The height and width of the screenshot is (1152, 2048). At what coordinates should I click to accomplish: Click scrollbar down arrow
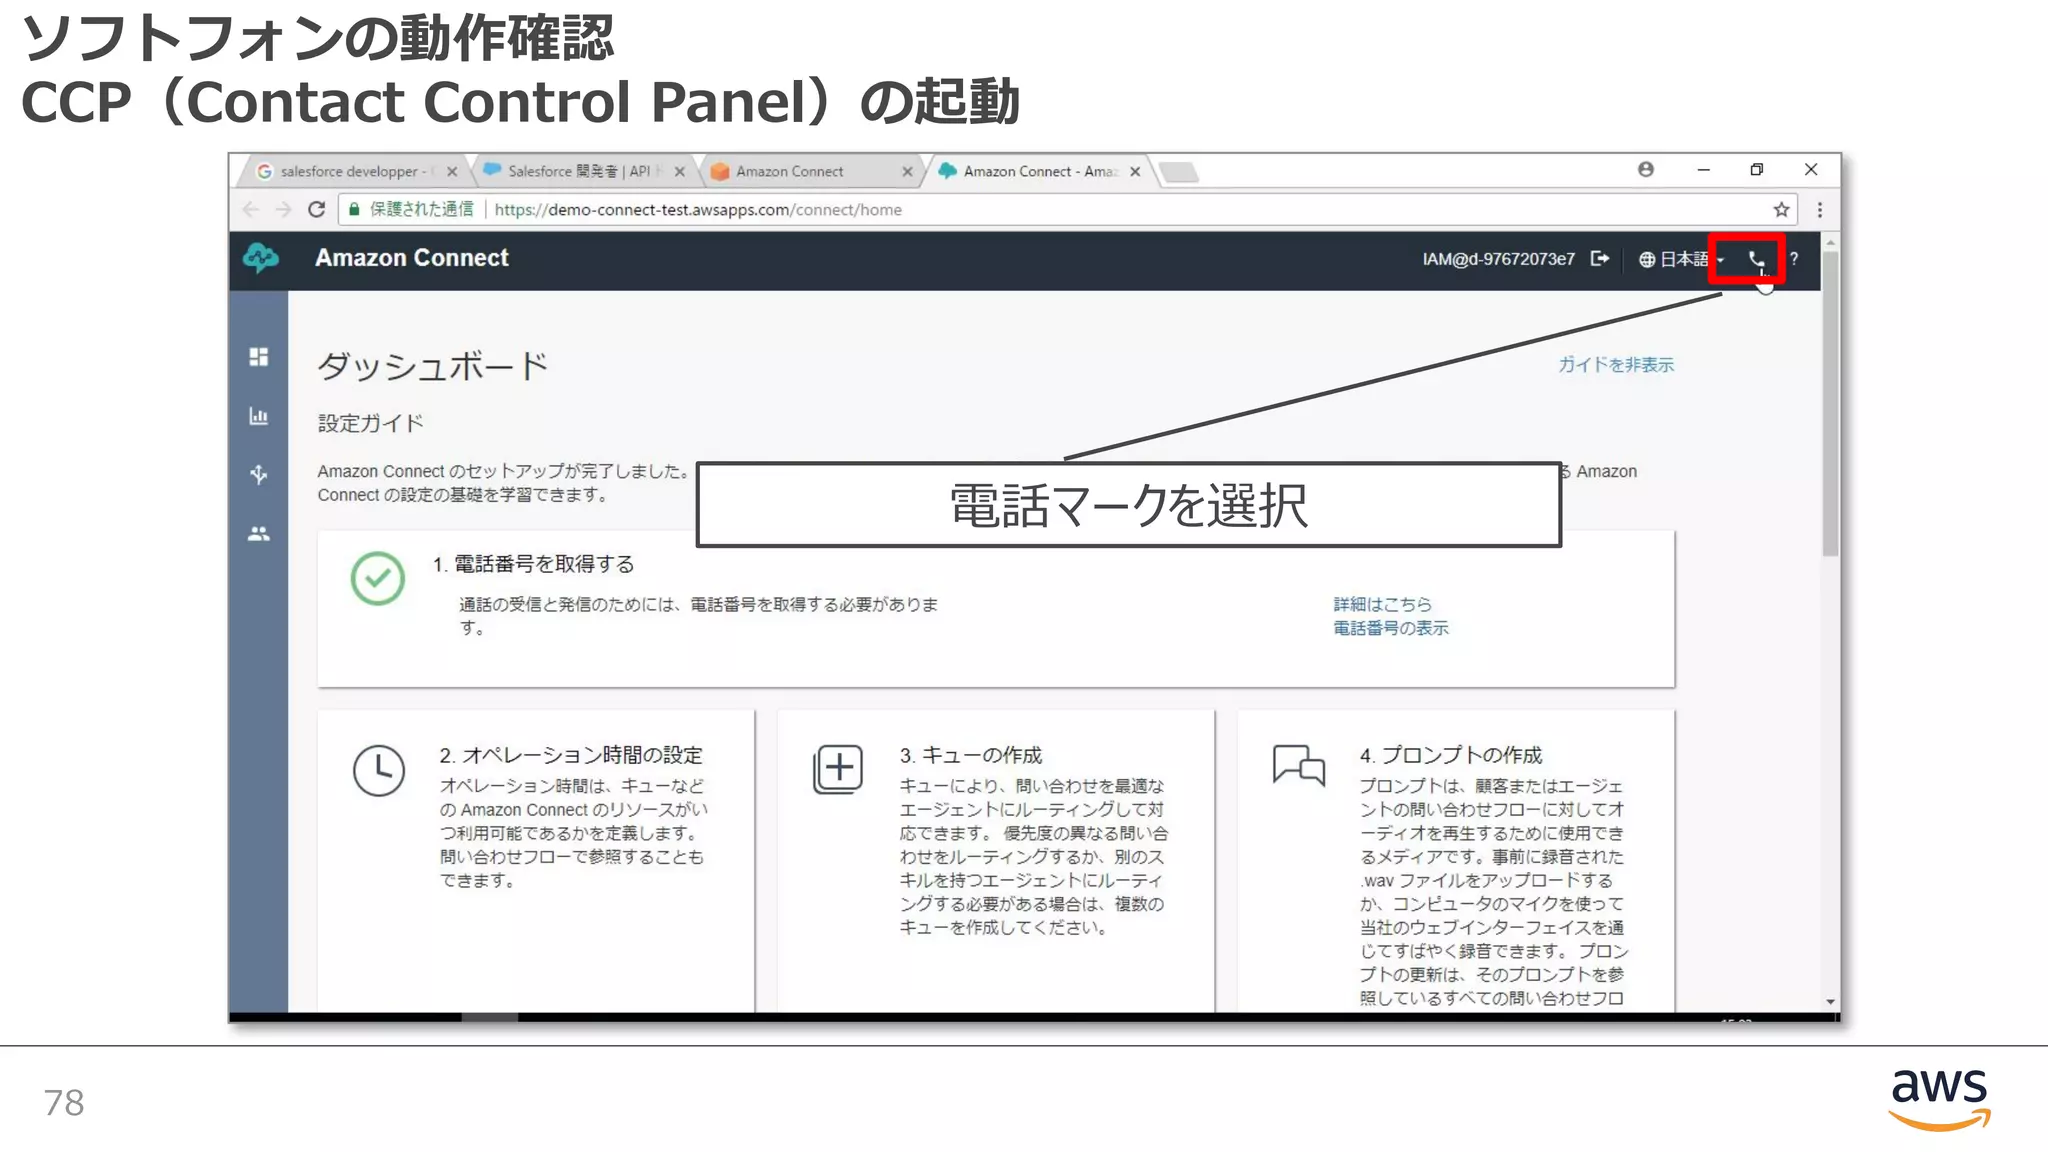point(1830,1001)
